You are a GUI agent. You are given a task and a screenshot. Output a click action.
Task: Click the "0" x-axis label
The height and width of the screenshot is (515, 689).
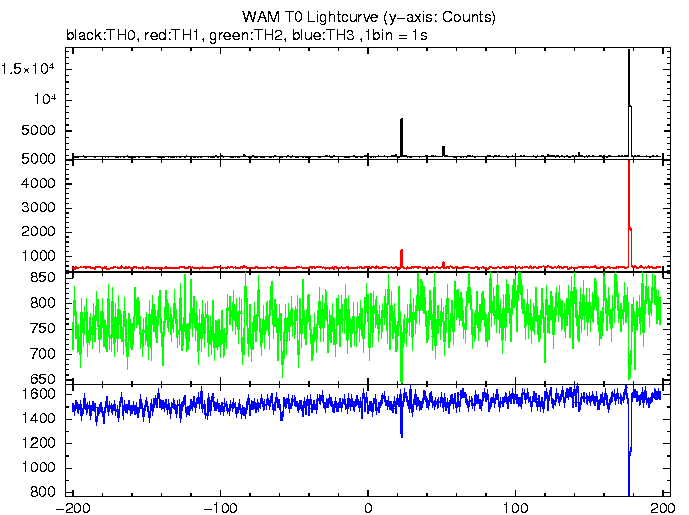point(368,508)
